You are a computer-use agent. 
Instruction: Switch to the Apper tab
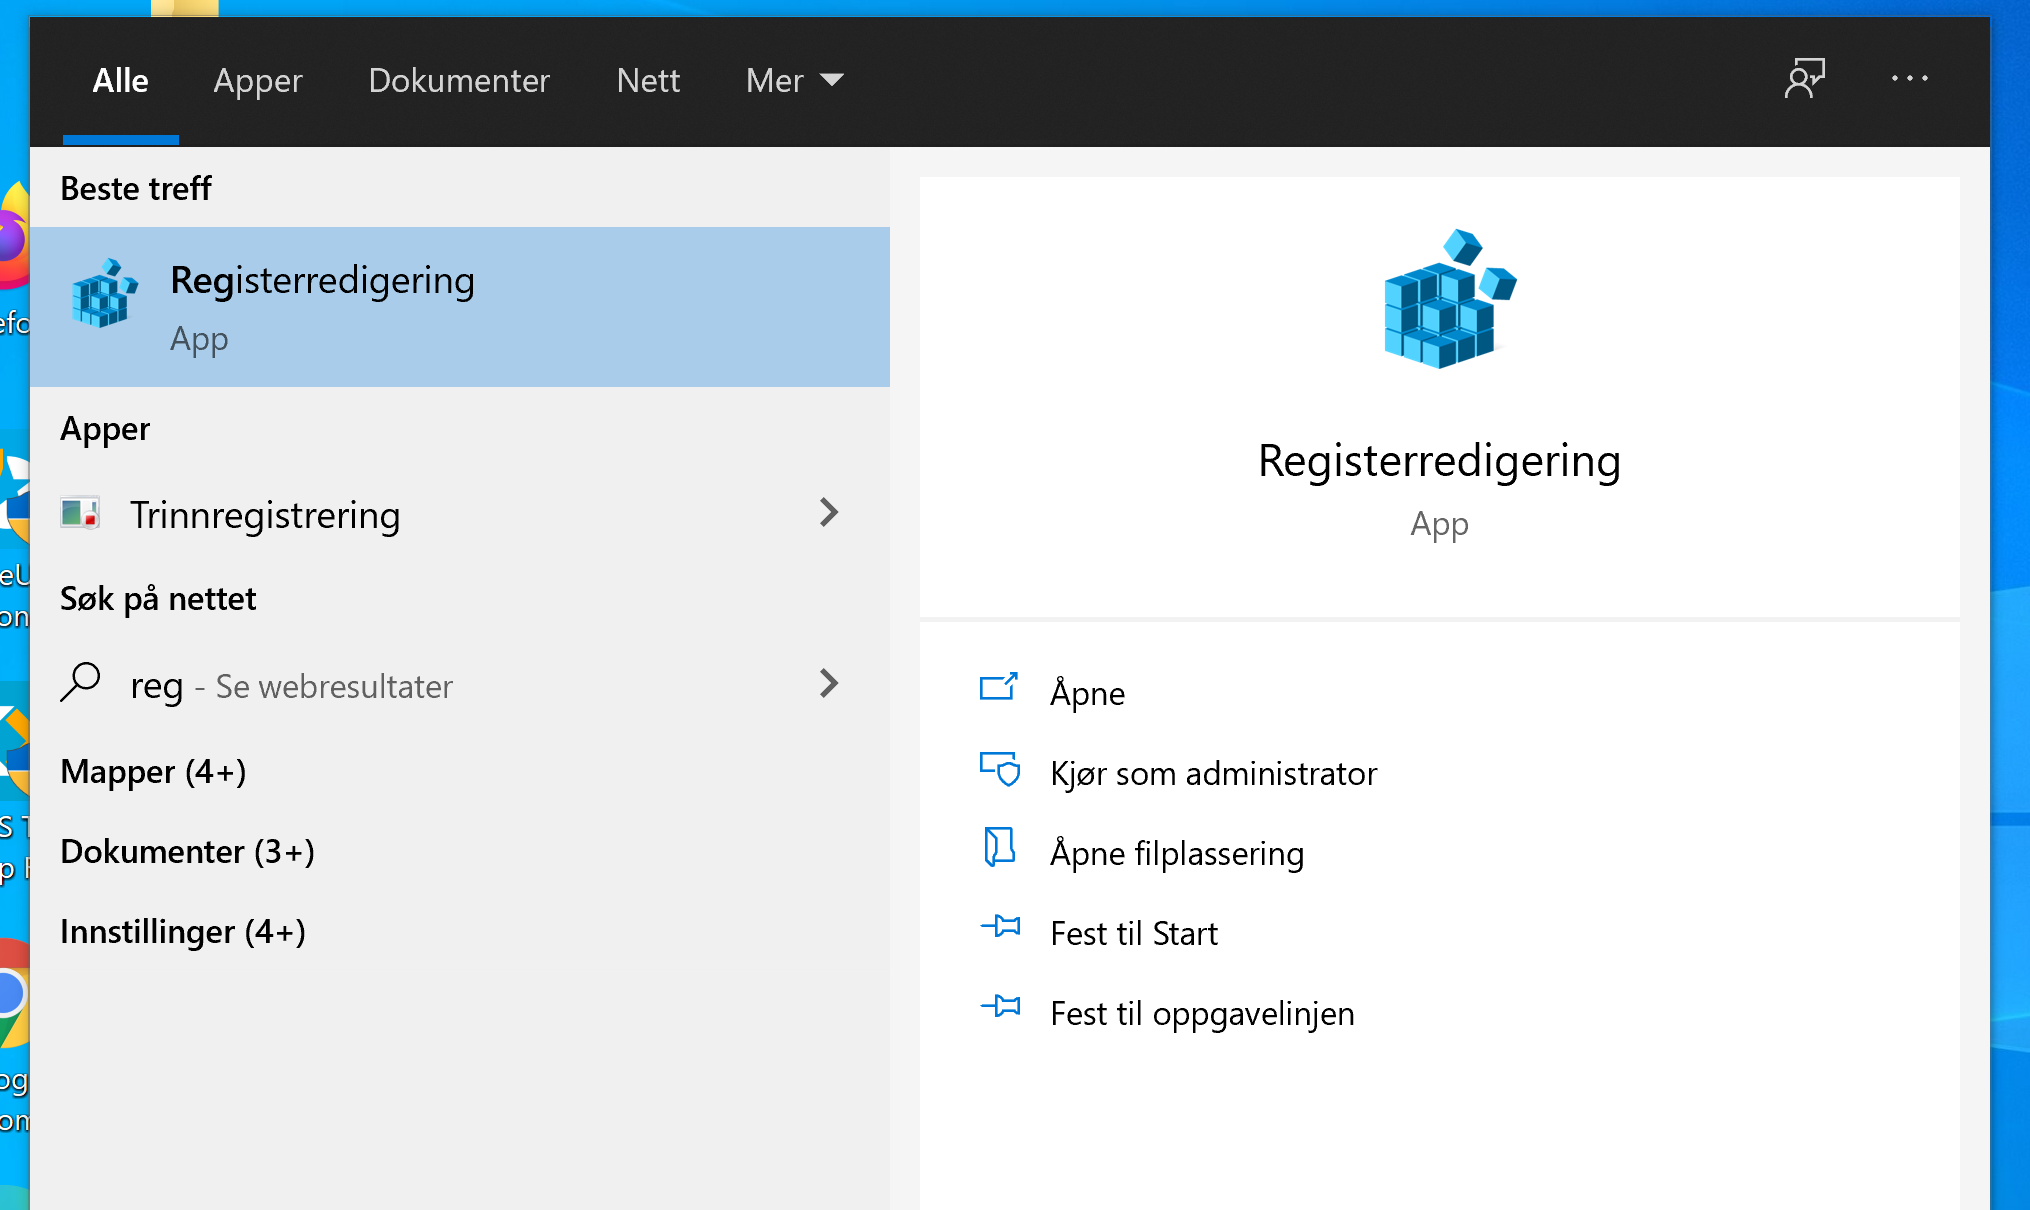(x=257, y=80)
